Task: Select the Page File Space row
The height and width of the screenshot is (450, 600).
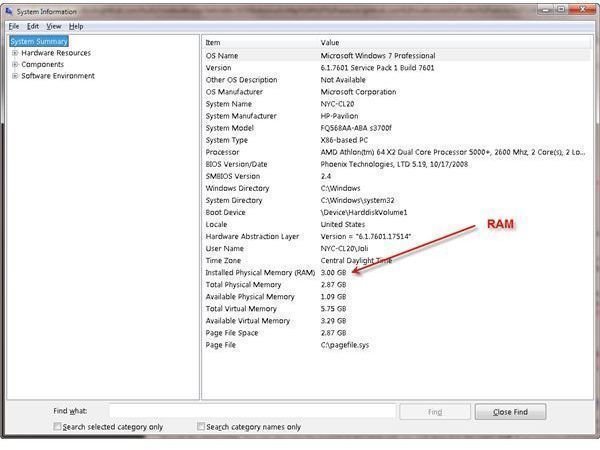Action: pyautogui.click(x=397, y=333)
